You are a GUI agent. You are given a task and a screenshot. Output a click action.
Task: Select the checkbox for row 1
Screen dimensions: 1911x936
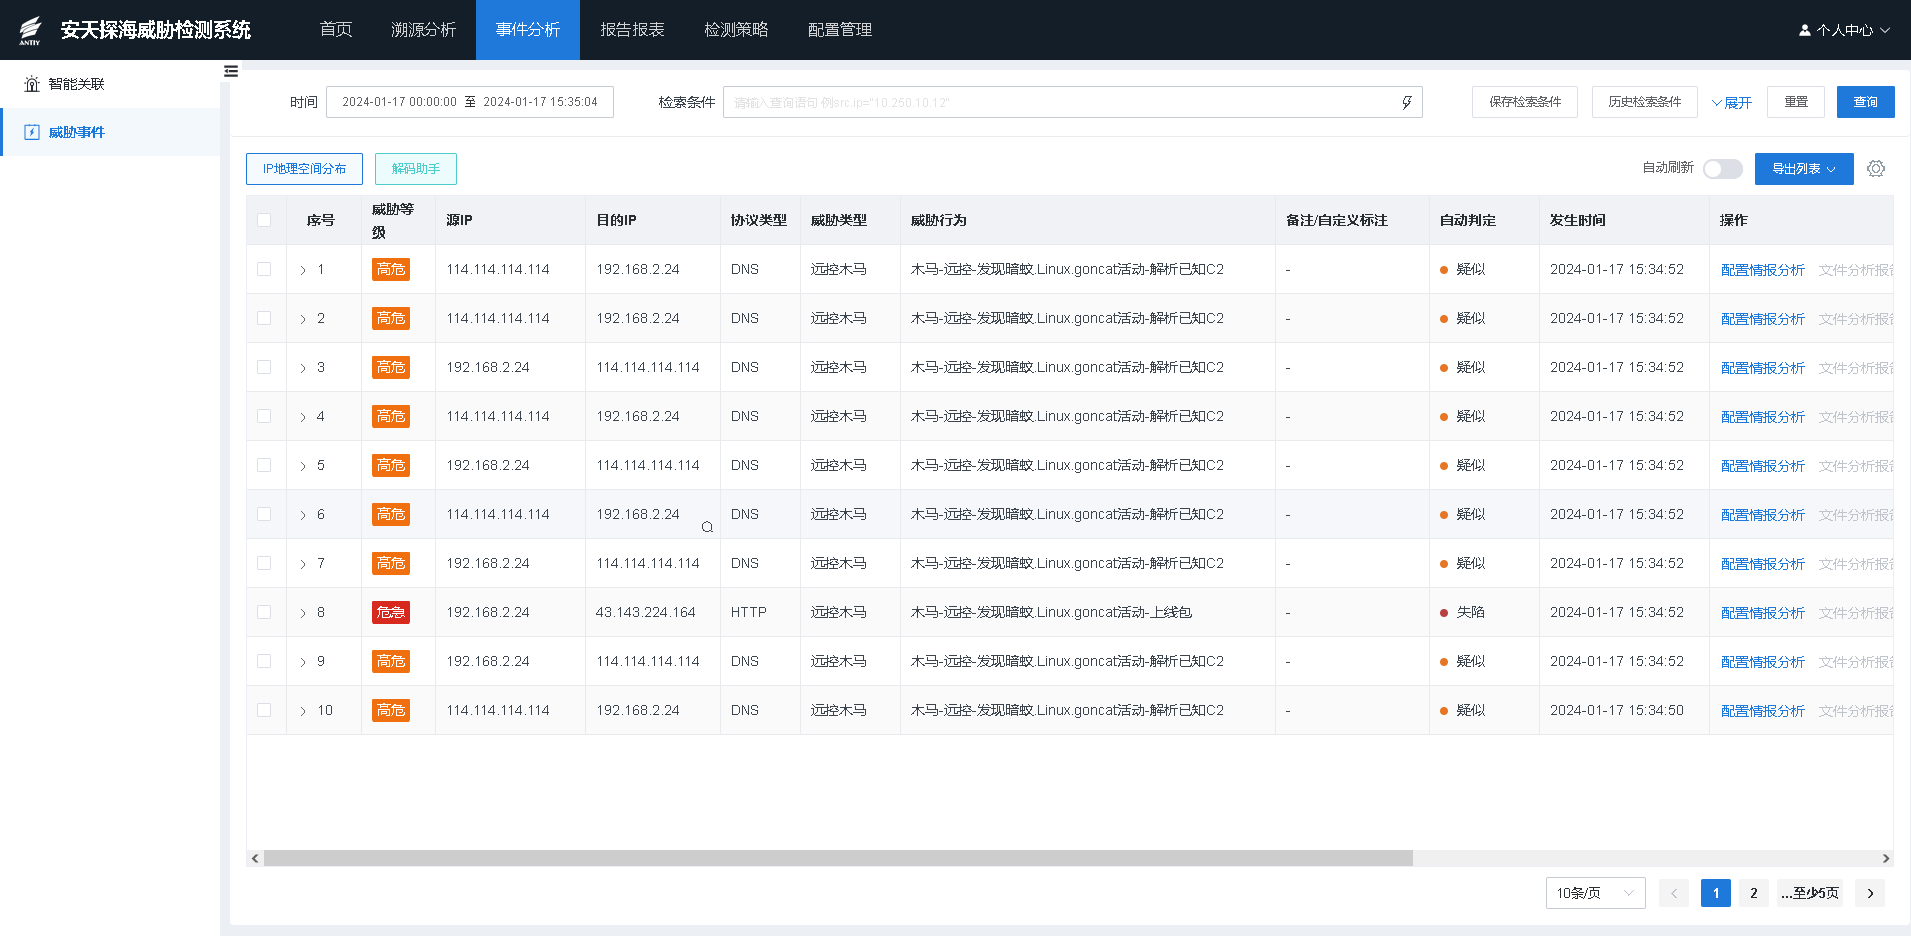[x=264, y=269]
